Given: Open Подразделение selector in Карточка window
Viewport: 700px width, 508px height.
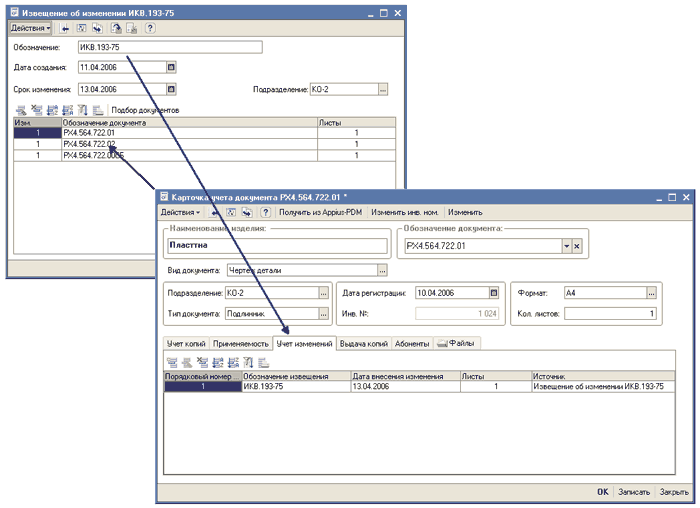Looking at the screenshot, I should [x=324, y=293].
